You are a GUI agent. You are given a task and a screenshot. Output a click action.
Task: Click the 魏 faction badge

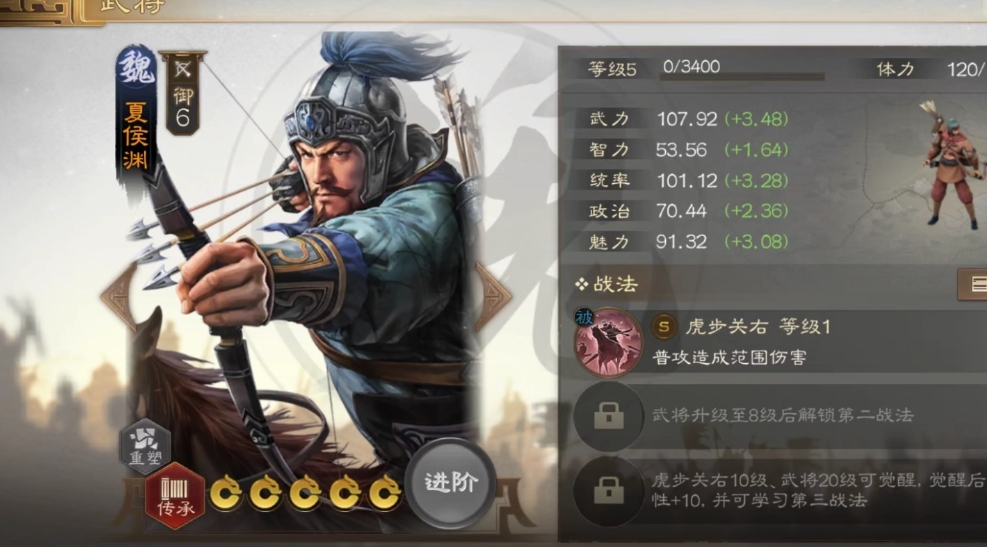(136, 69)
